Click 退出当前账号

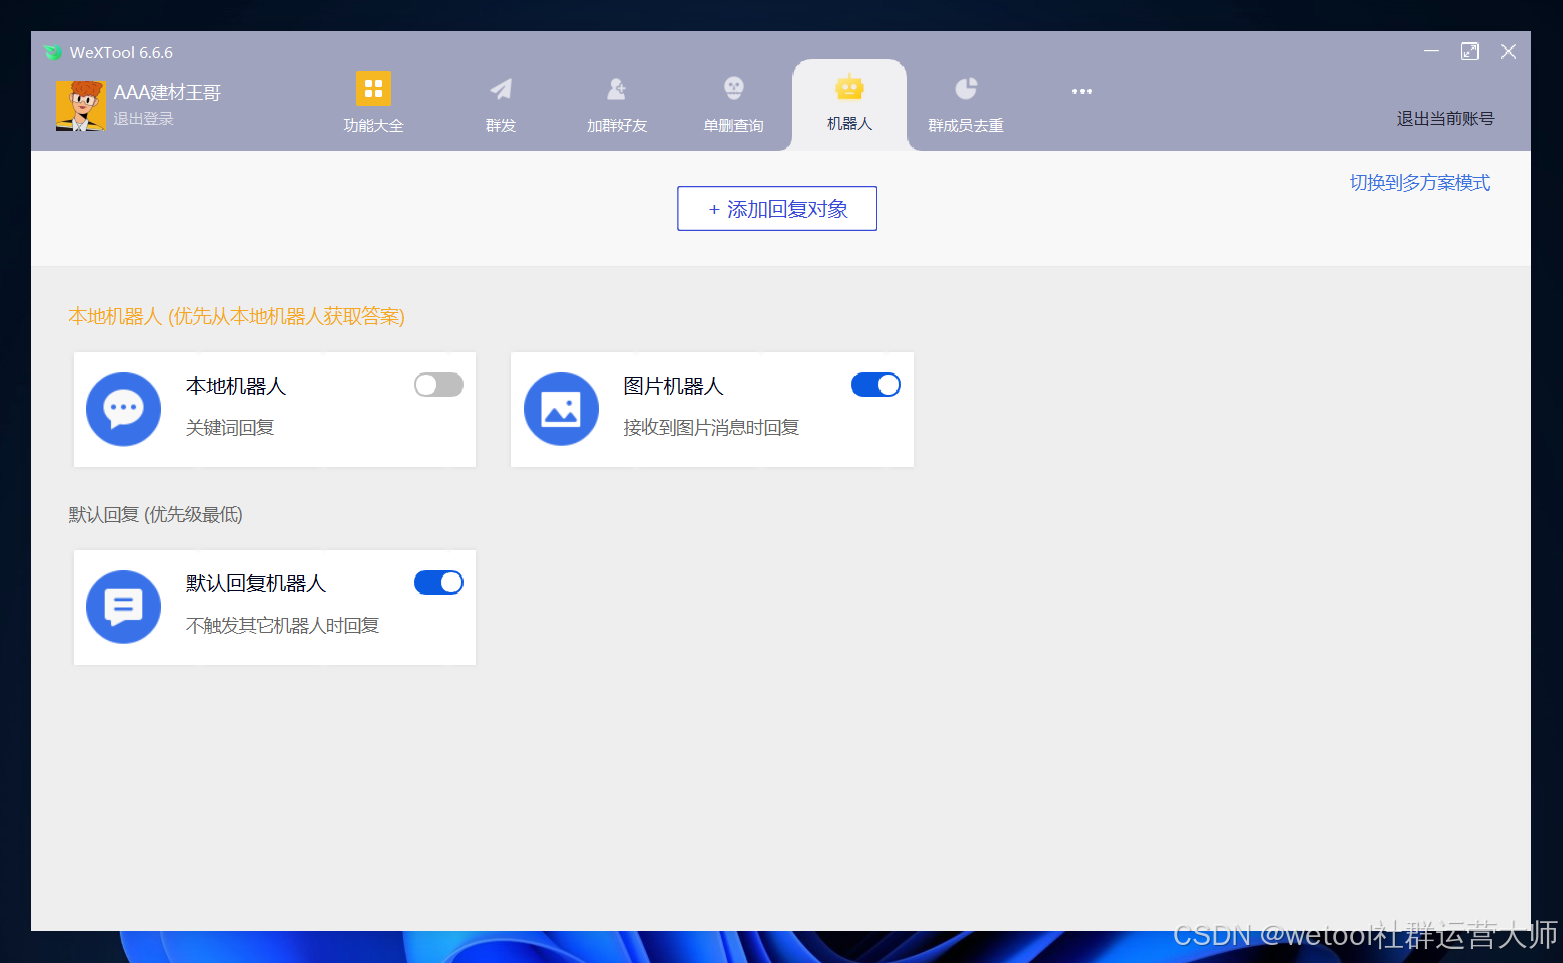tap(1445, 118)
